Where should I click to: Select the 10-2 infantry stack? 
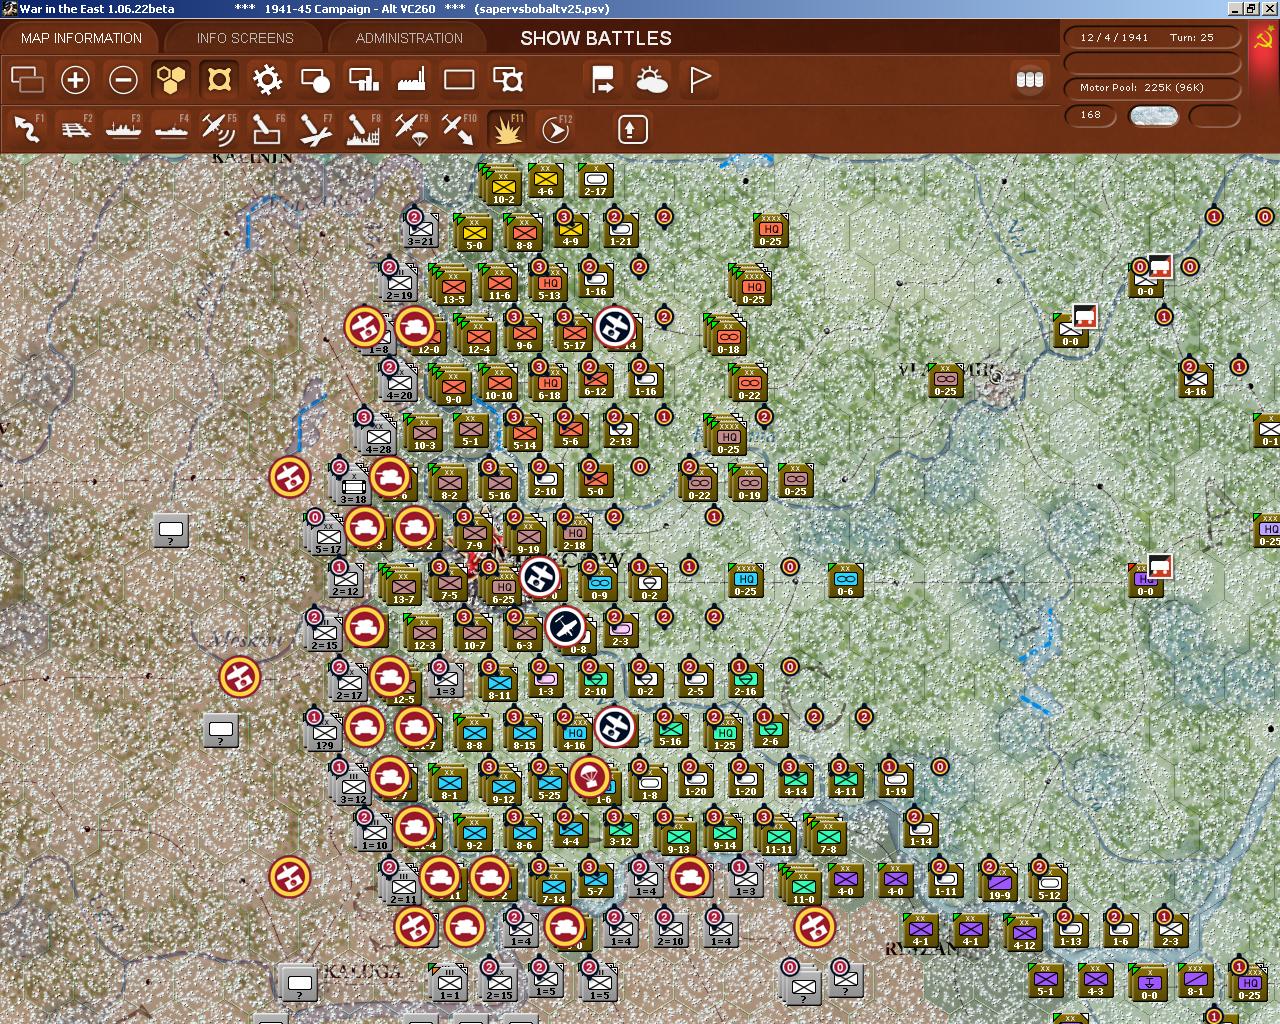[x=503, y=187]
